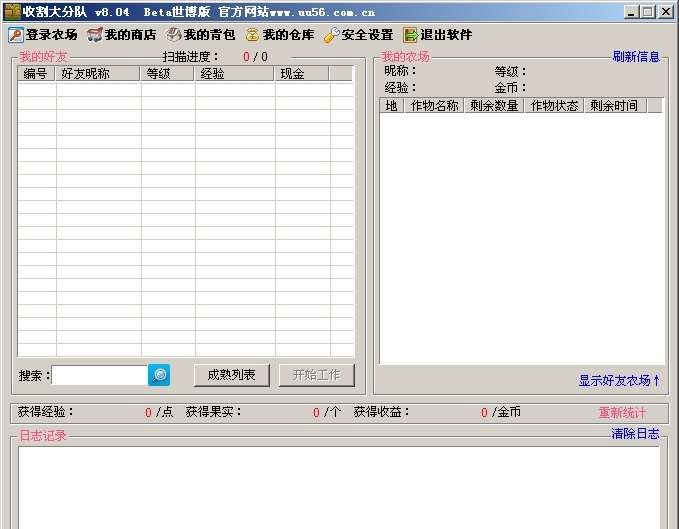Click the 剩余时间 column header
This screenshot has height=529, width=679.
(x=615, y=105)
